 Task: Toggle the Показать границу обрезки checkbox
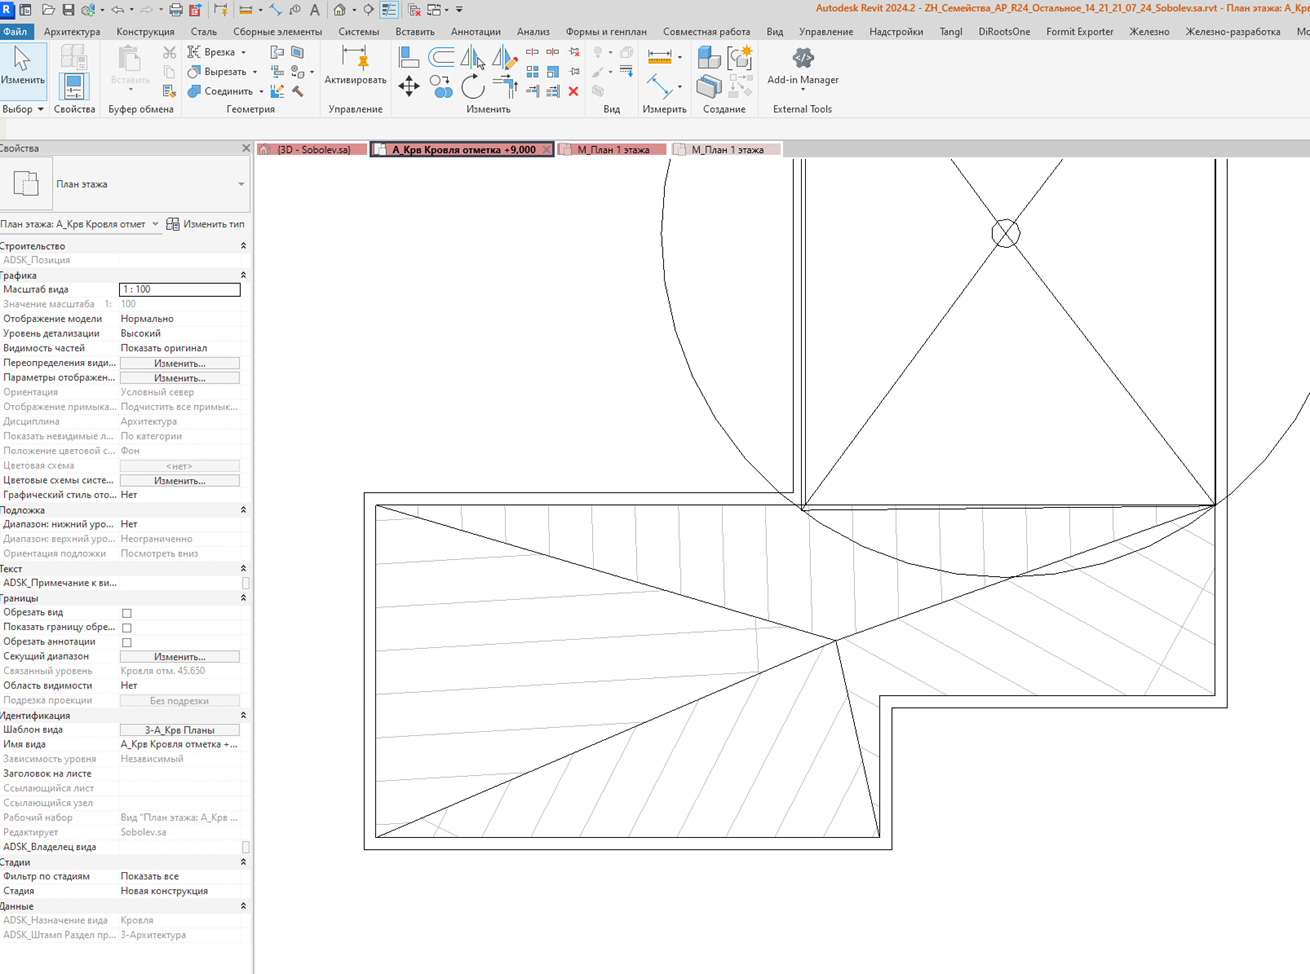pyautogui.click(x=127, y=628)
